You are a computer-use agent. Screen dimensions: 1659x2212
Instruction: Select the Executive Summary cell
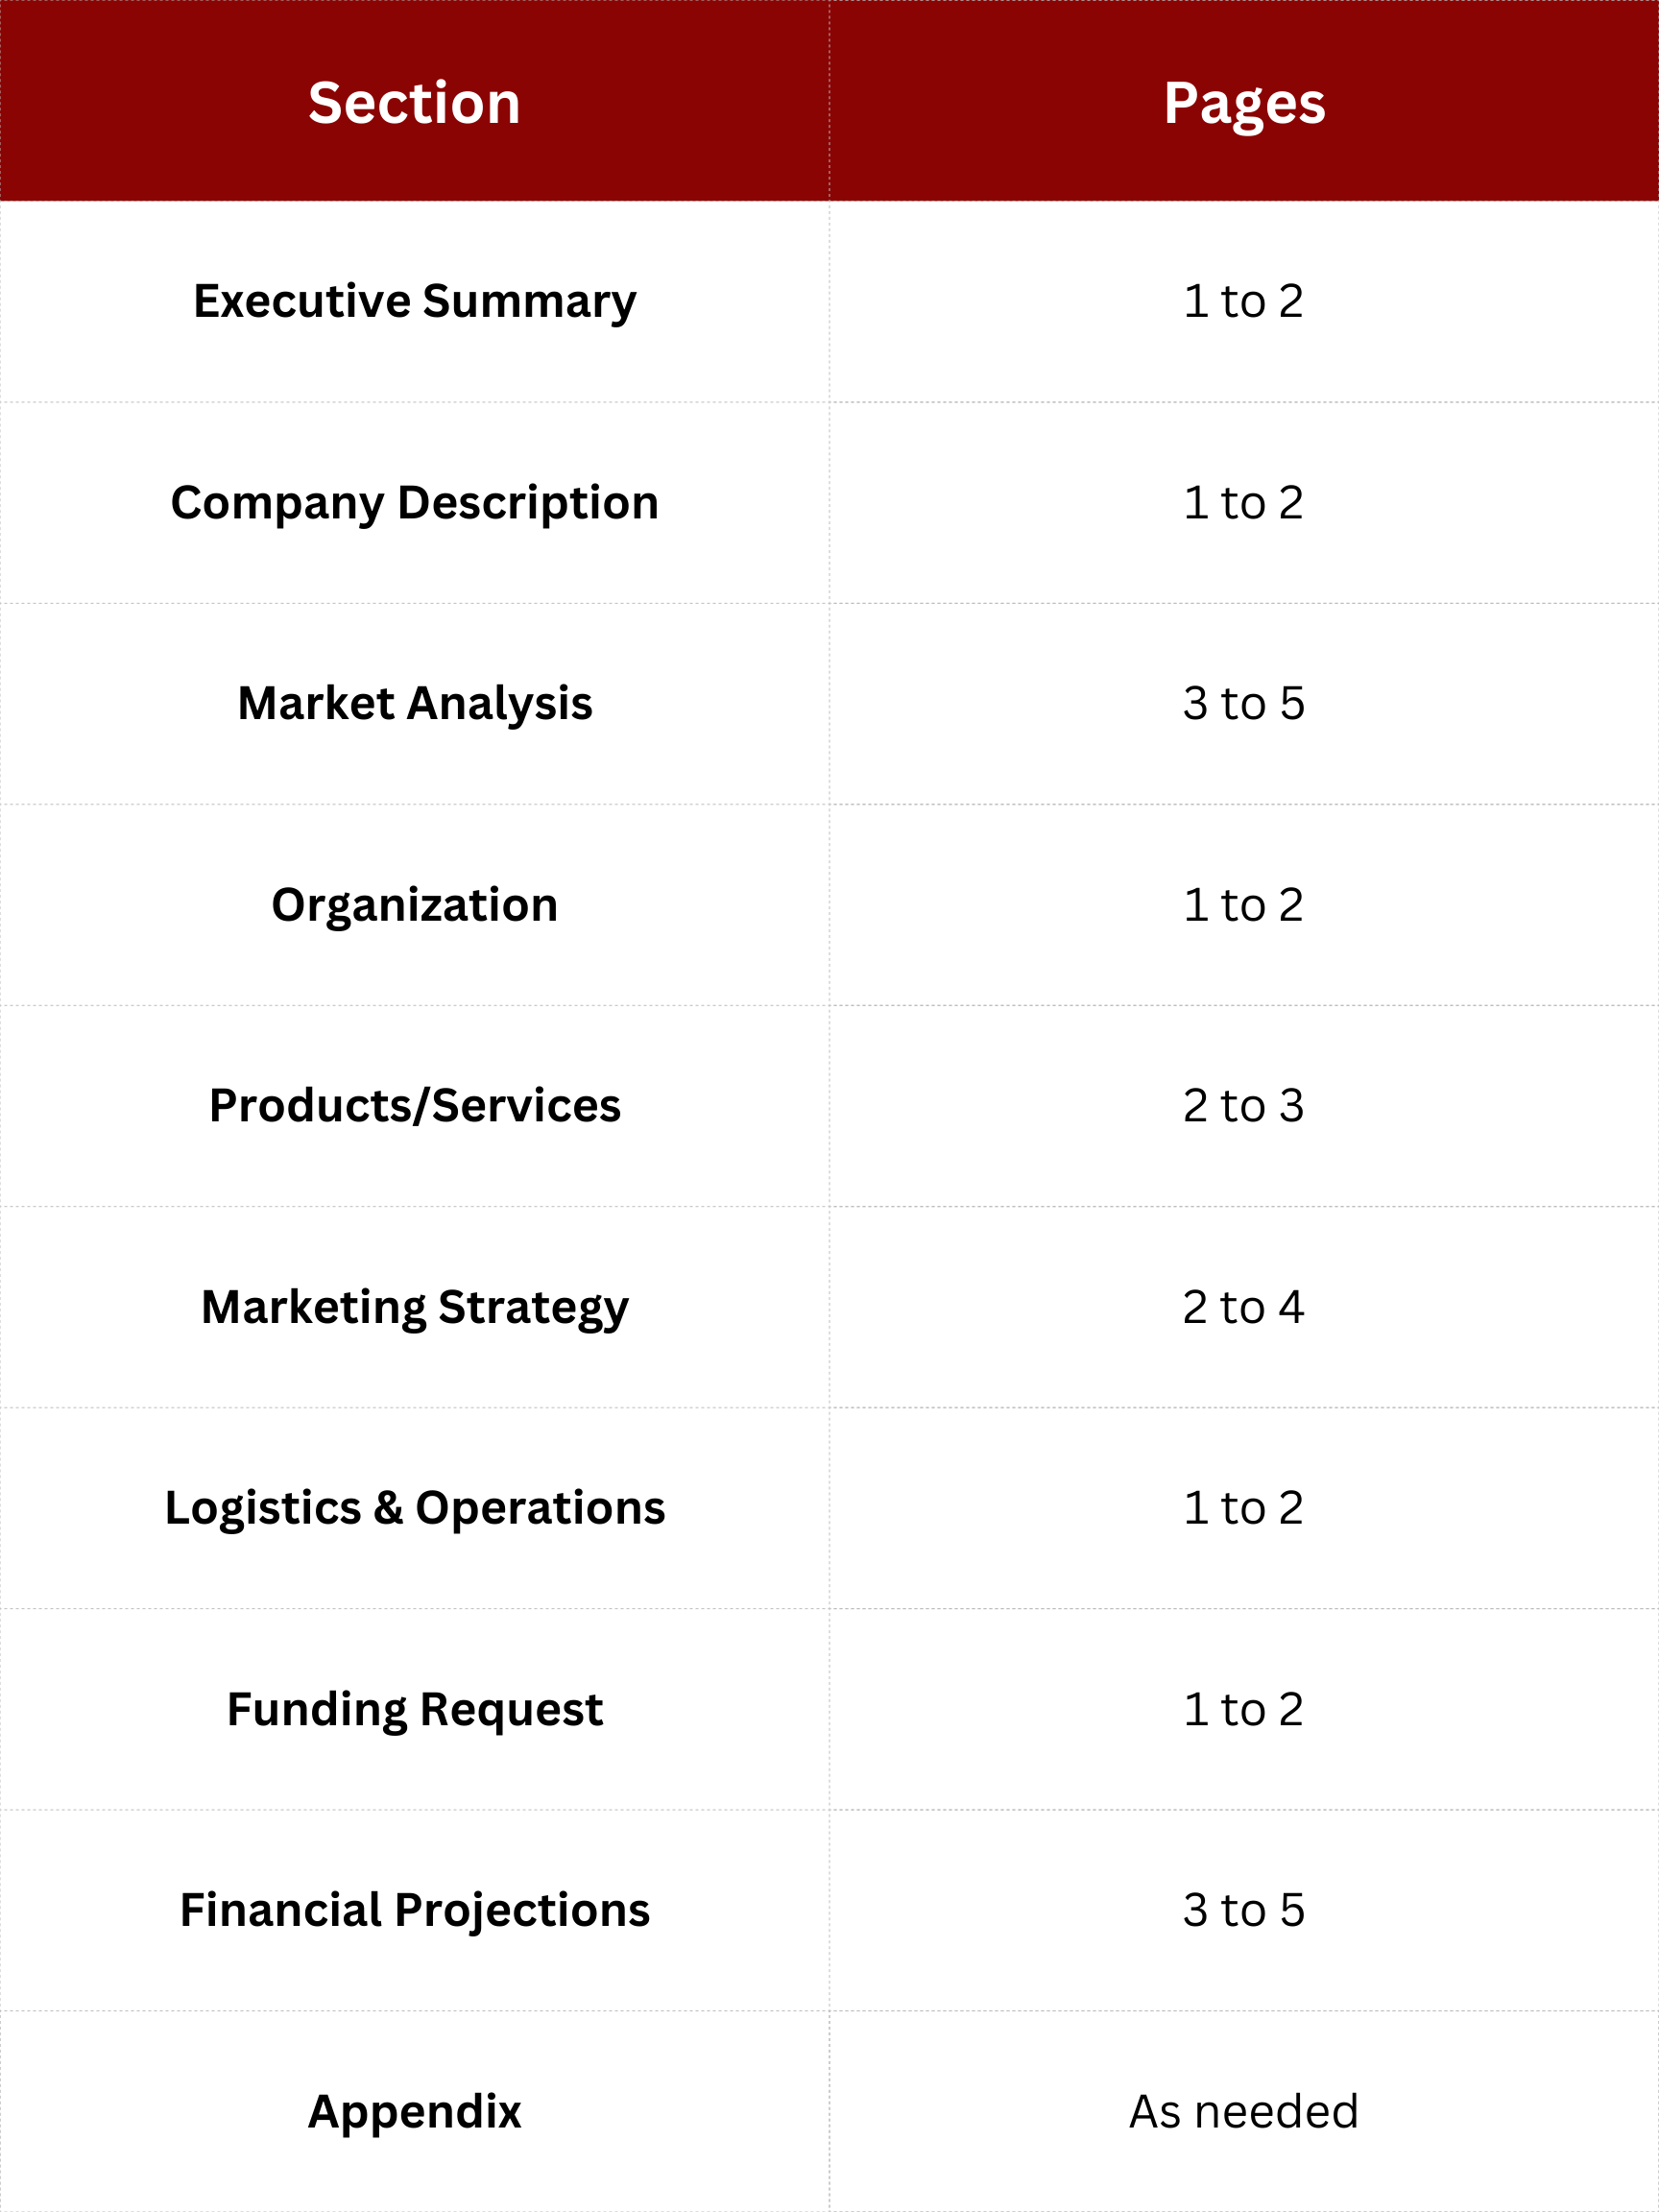click(414, 301)
